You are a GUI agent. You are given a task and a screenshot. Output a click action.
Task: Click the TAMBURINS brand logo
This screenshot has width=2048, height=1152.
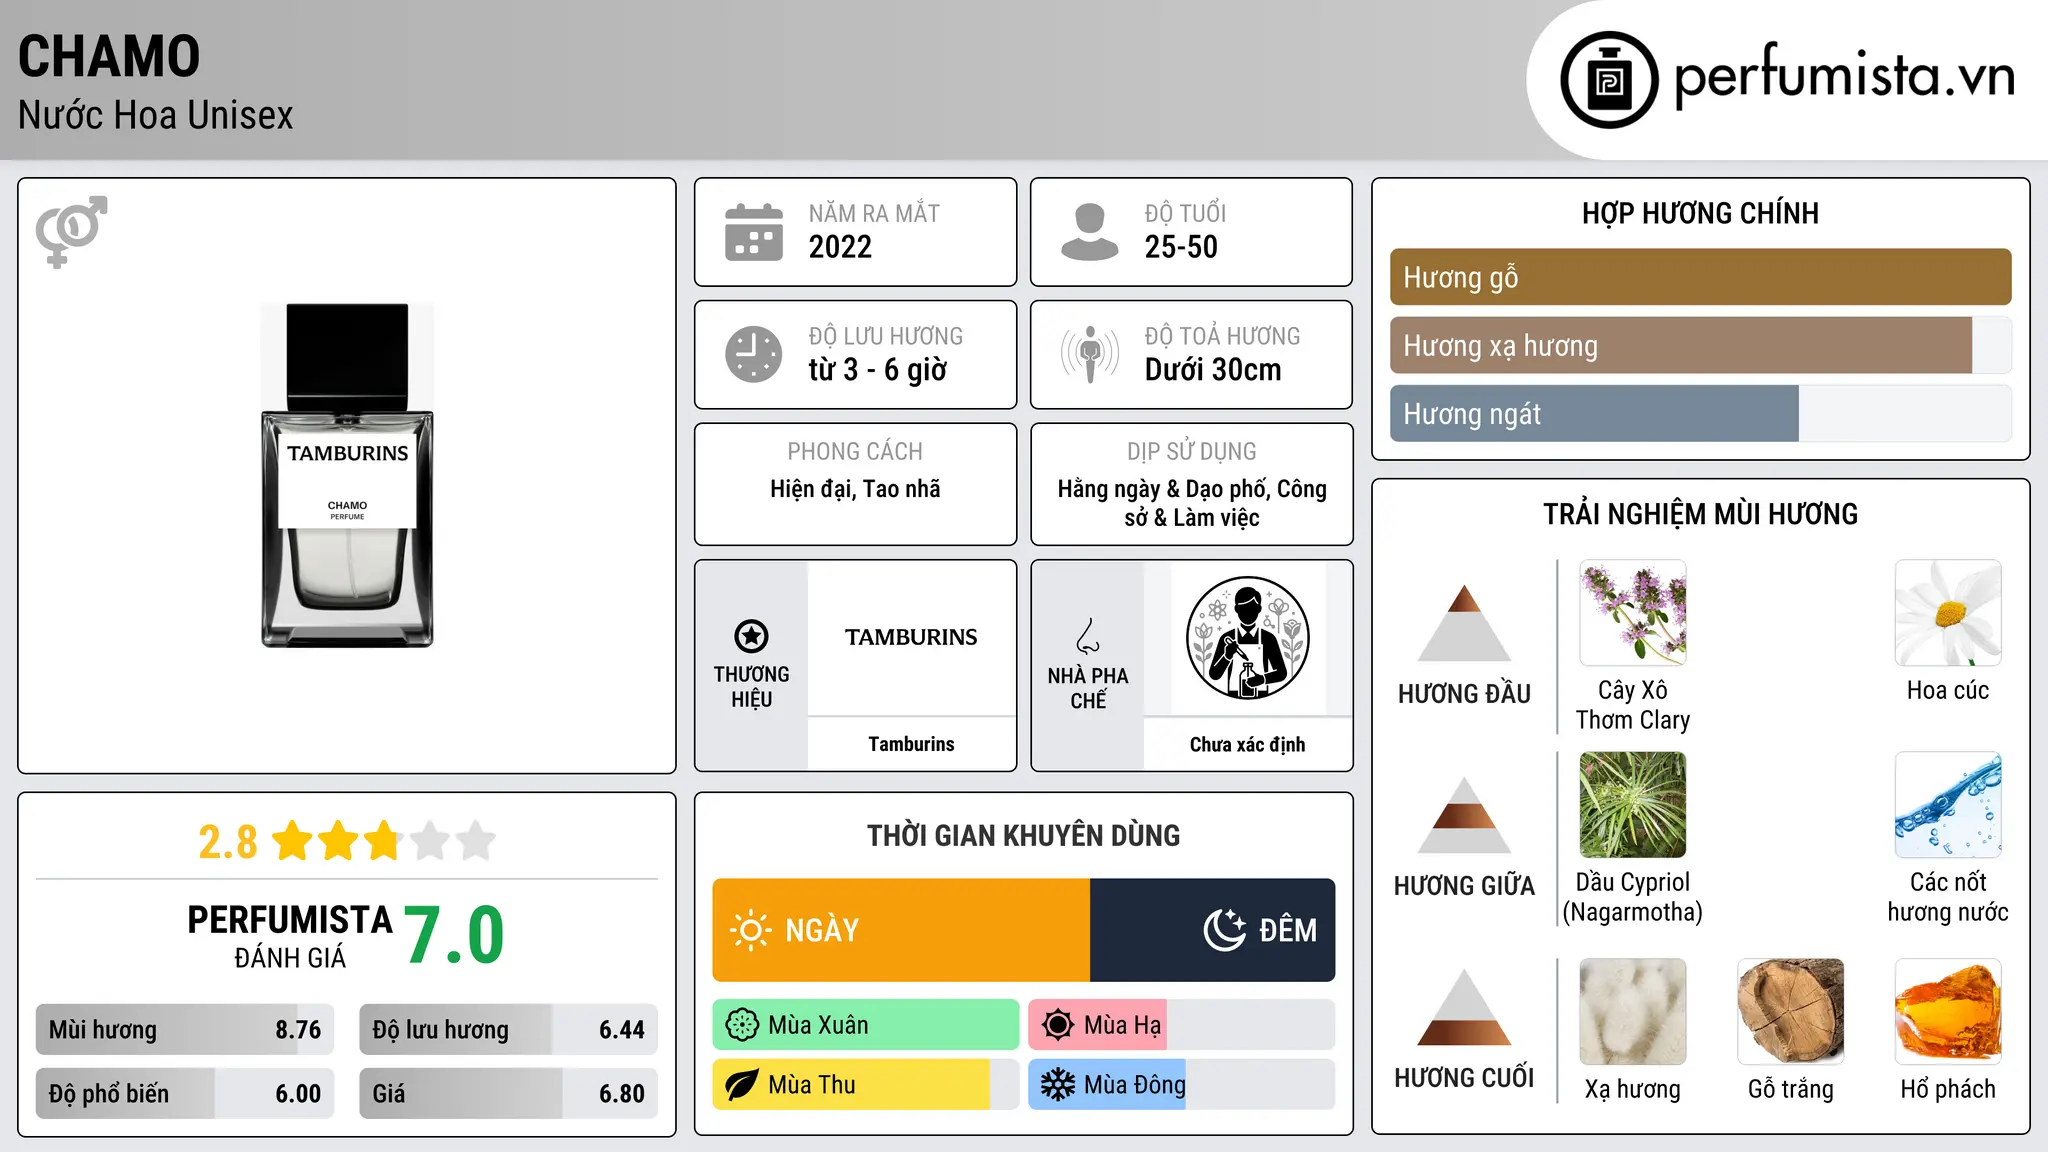[x=911, y=637]
